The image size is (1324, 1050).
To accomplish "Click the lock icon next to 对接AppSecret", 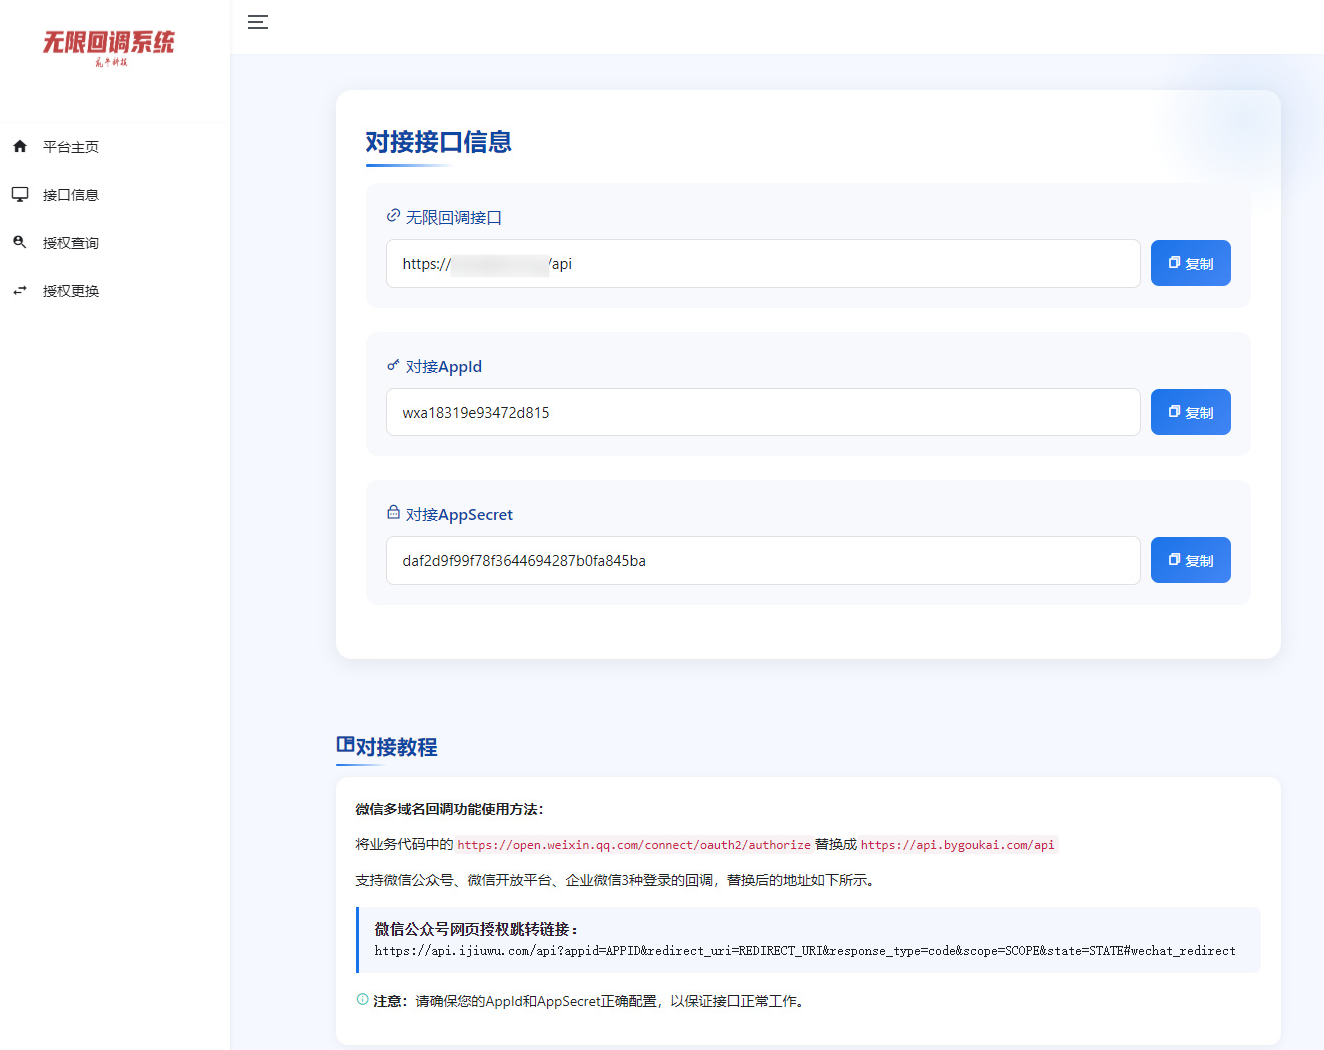I will (x=393, y=512).
